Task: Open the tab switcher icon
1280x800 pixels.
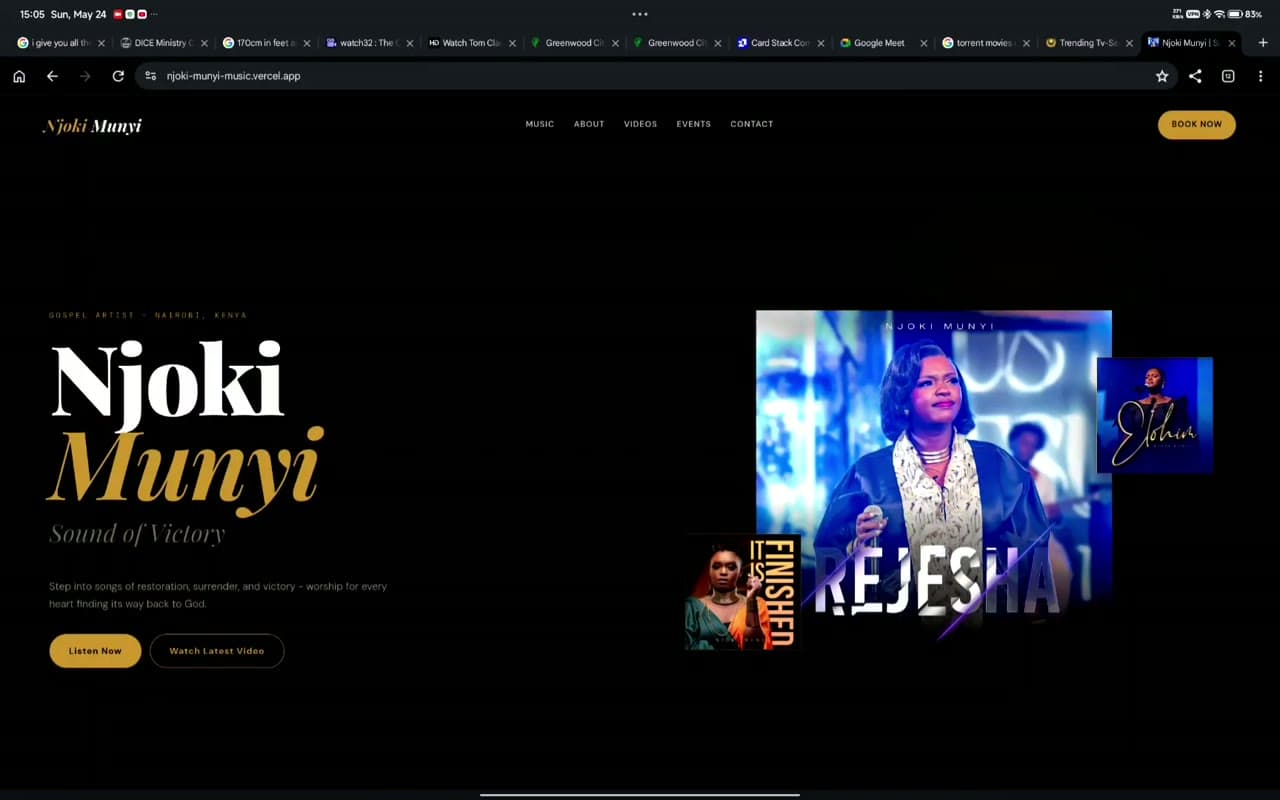Action: (1228, 76)
